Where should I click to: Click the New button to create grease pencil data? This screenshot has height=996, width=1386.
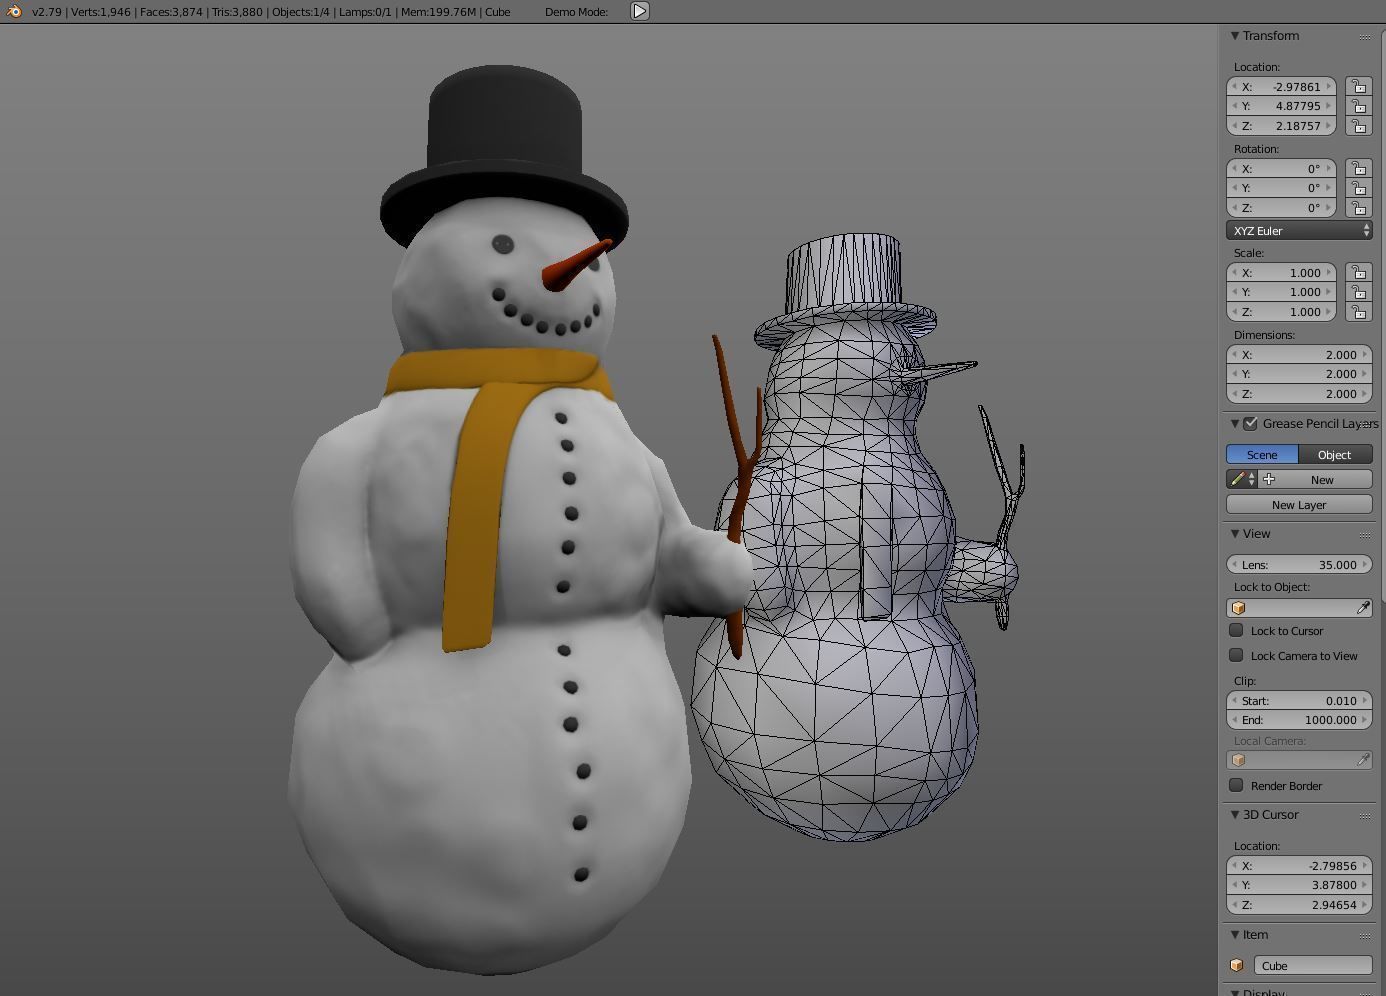[x=1322, y=479]
